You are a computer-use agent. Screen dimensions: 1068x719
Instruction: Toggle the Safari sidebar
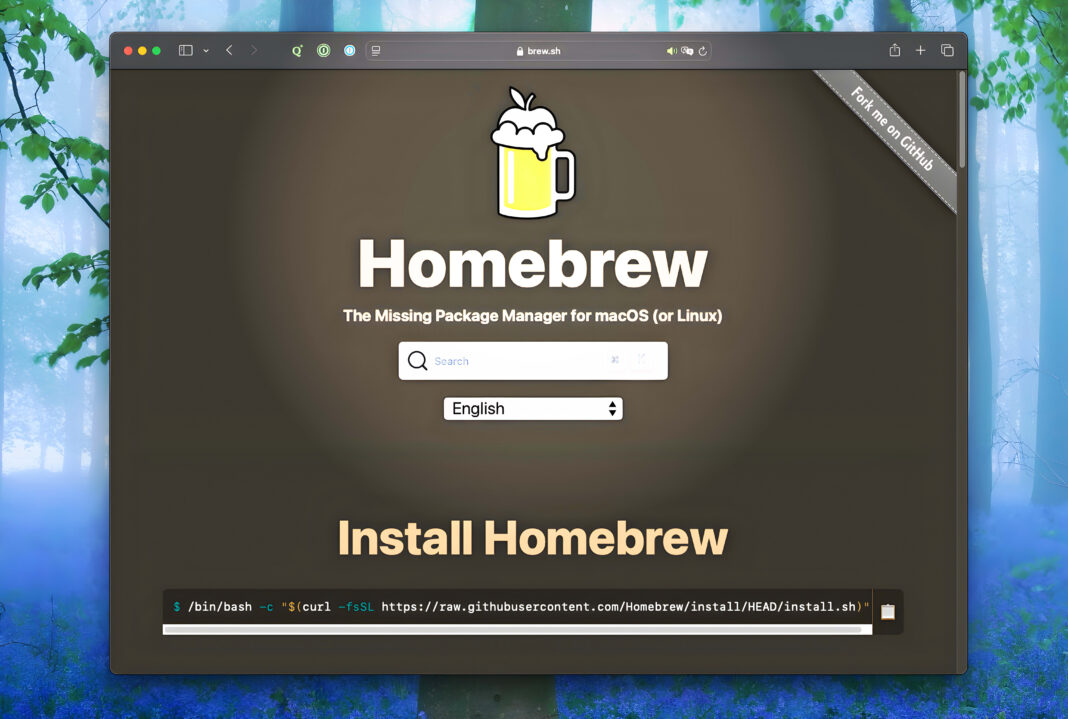click(185, 50)
